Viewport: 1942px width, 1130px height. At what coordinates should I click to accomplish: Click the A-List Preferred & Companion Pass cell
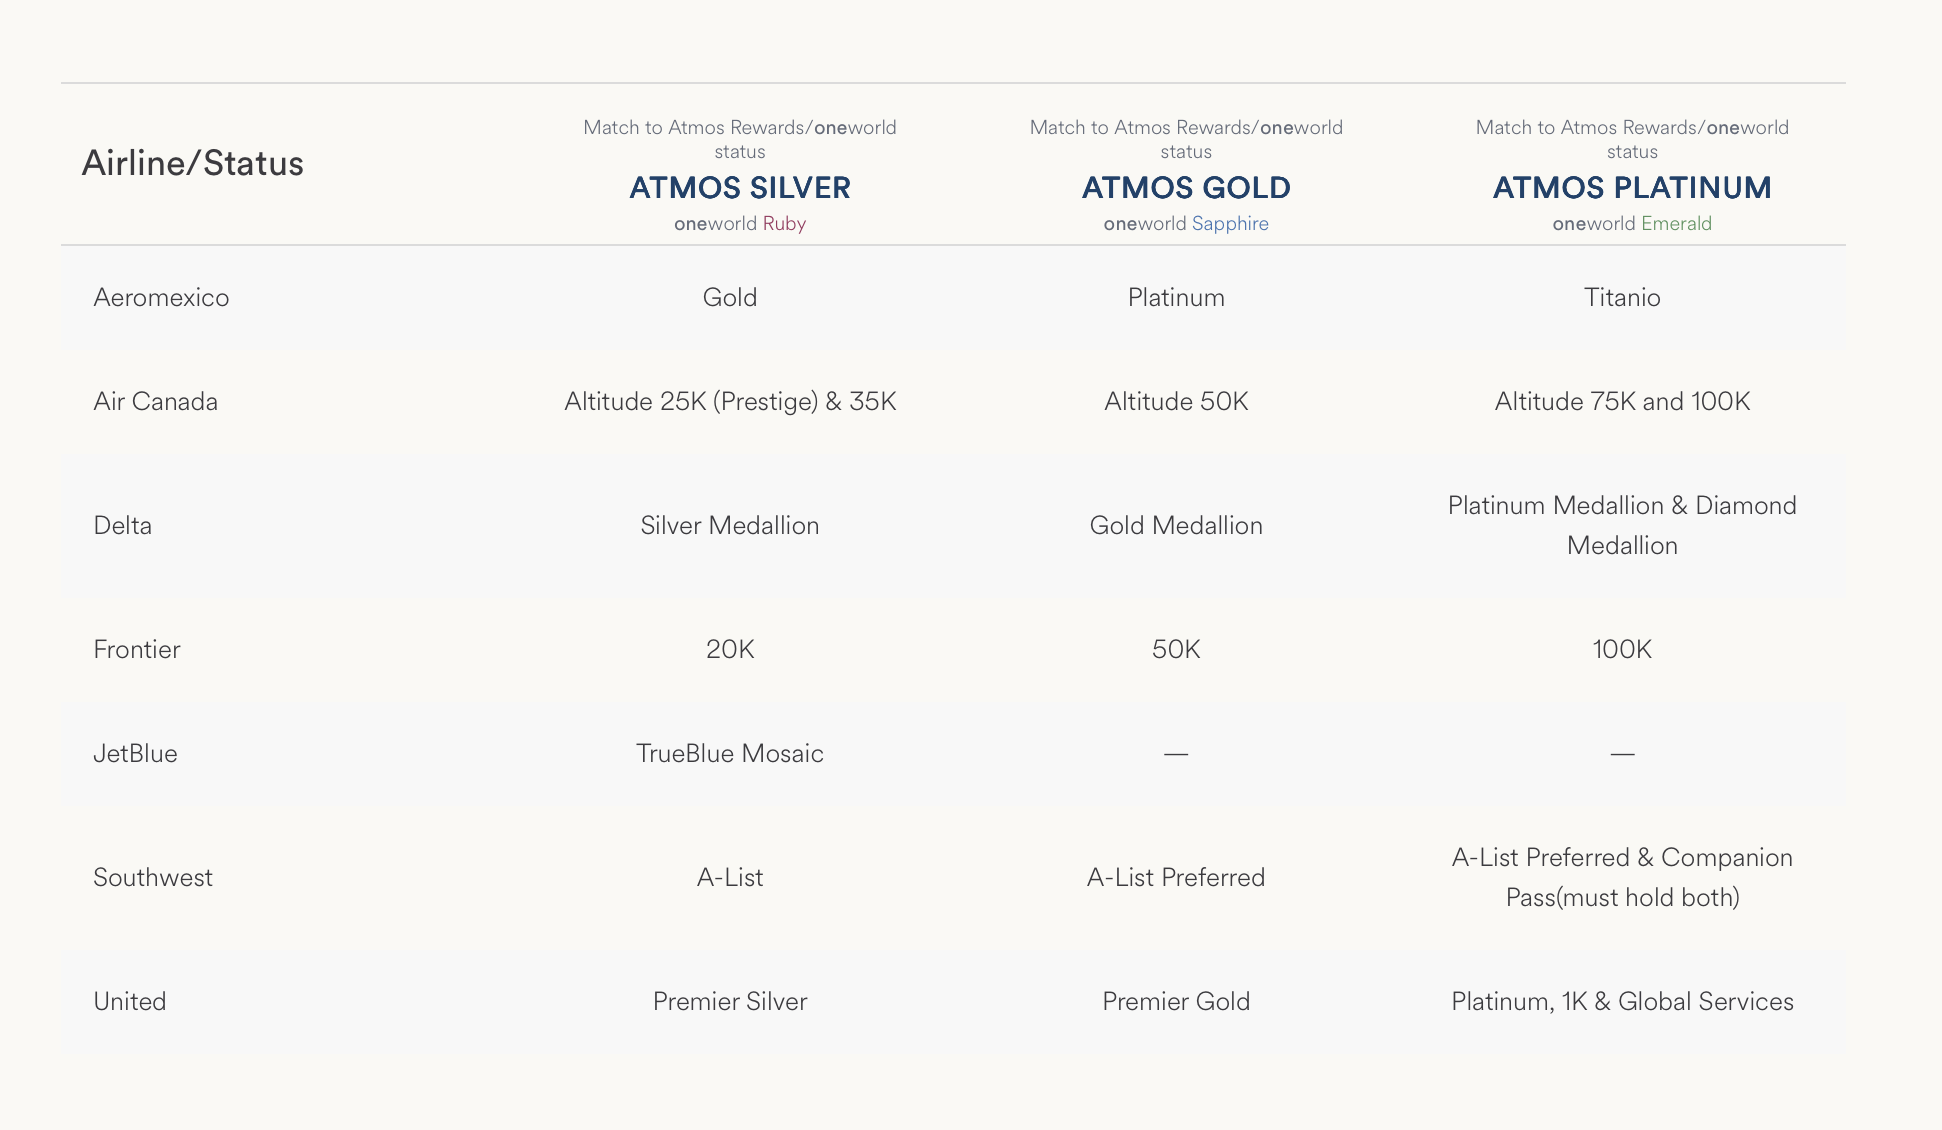coord(1621,877)
